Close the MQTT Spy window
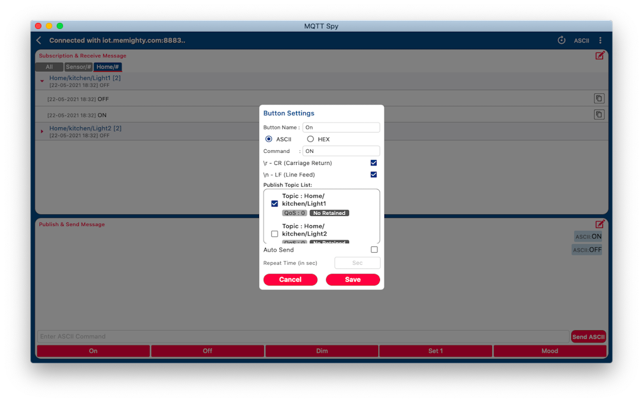This screenshot has width=643, height=402. click(x=38, y=26)
